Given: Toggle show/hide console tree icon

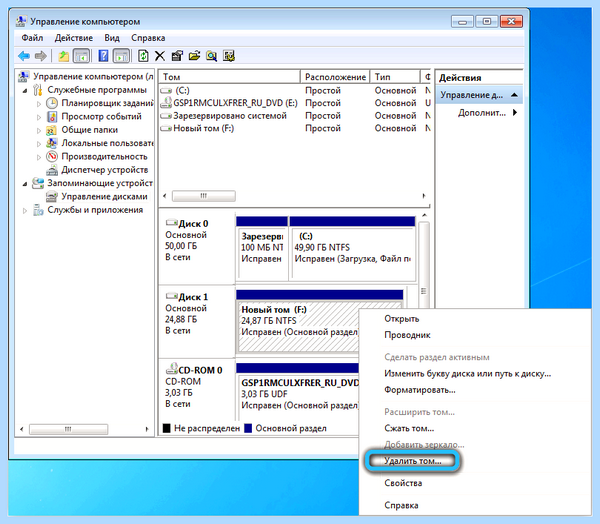Looking at the screenshot, I should [x=81, y=56].
